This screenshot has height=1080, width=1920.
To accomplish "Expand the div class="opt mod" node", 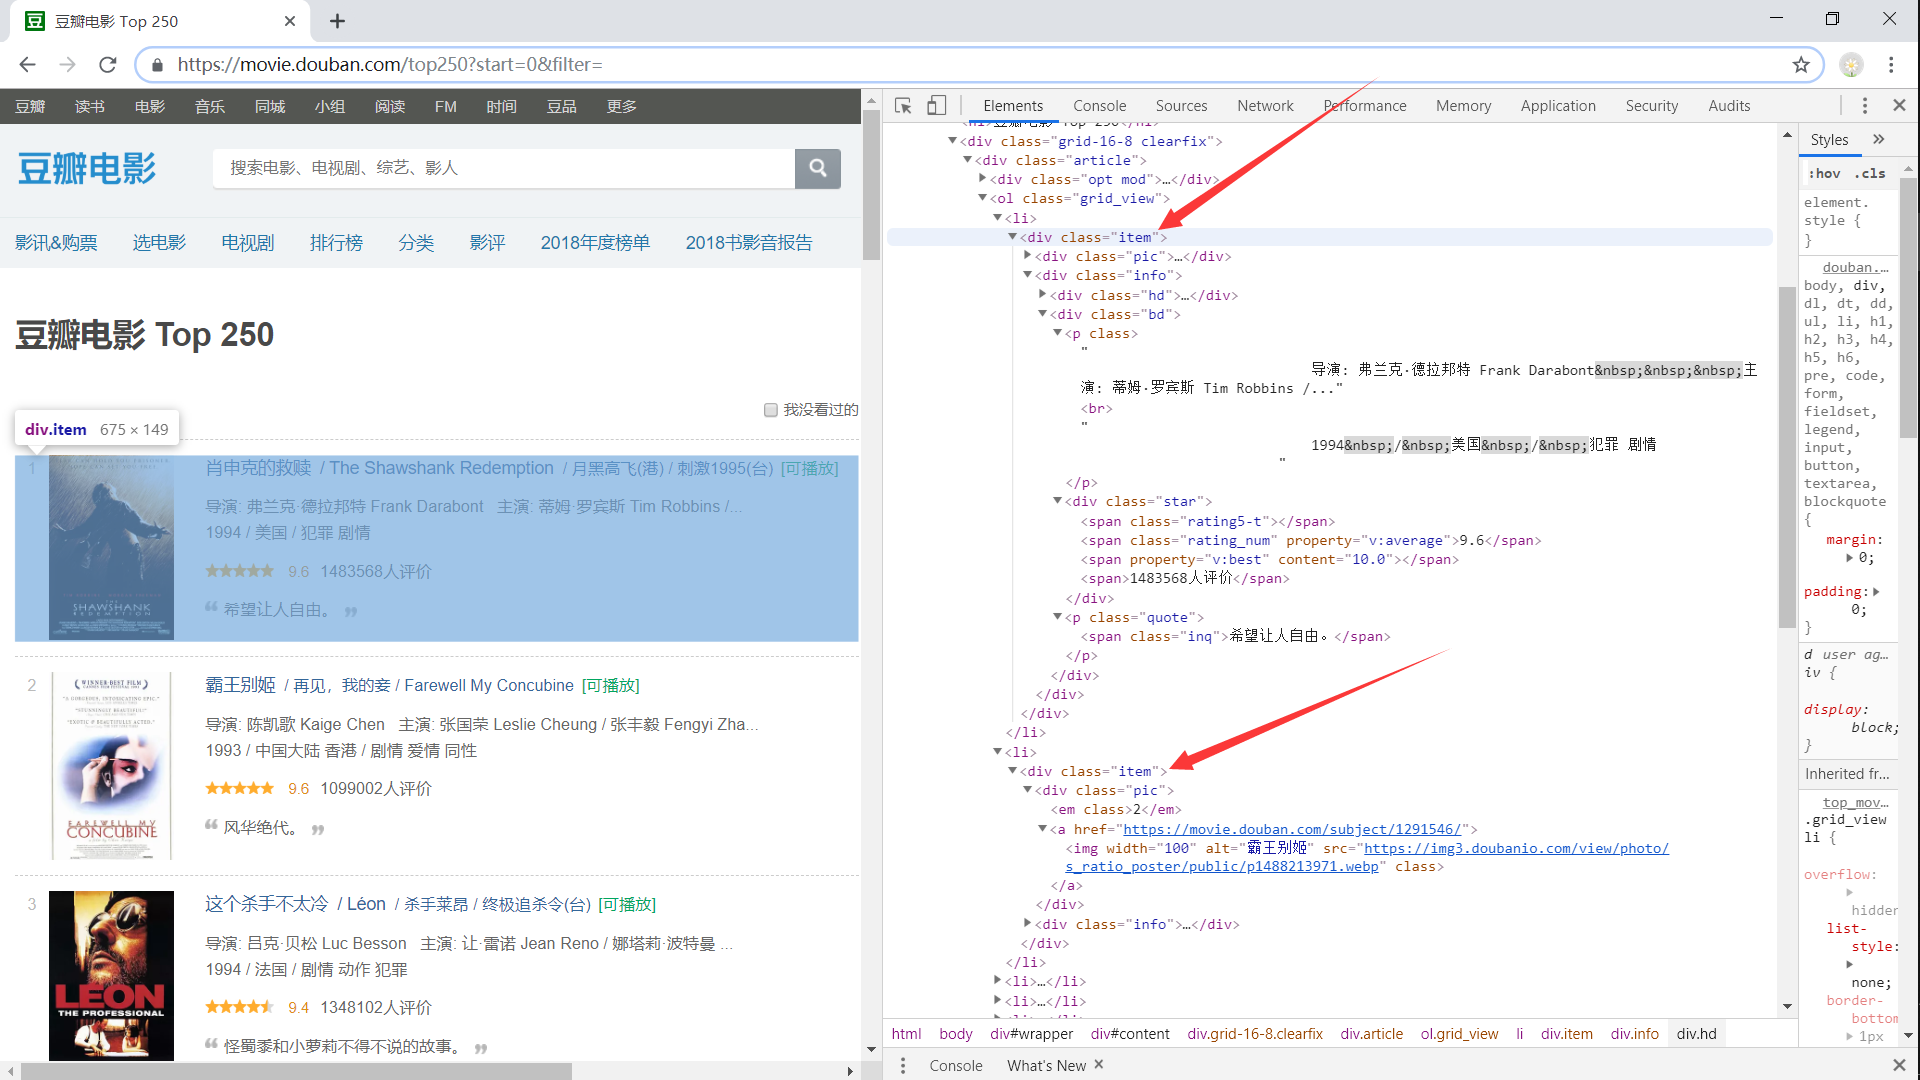I will coord(982,179).
